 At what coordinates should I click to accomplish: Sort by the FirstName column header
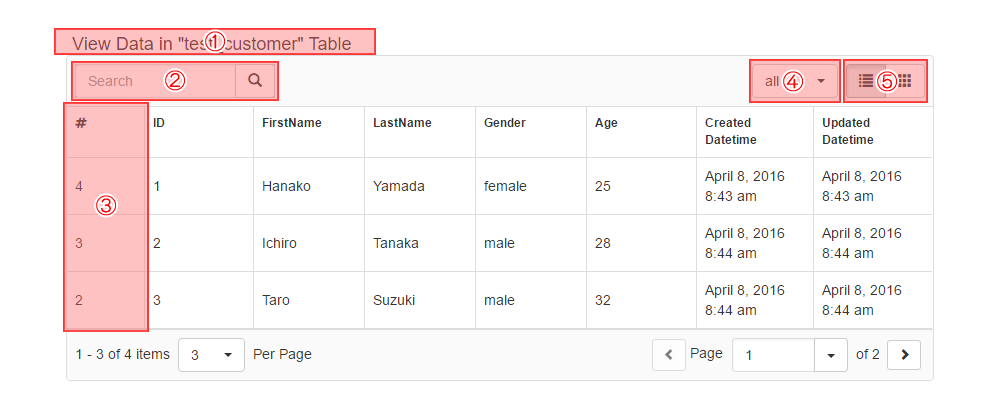(x=291, y=123)
